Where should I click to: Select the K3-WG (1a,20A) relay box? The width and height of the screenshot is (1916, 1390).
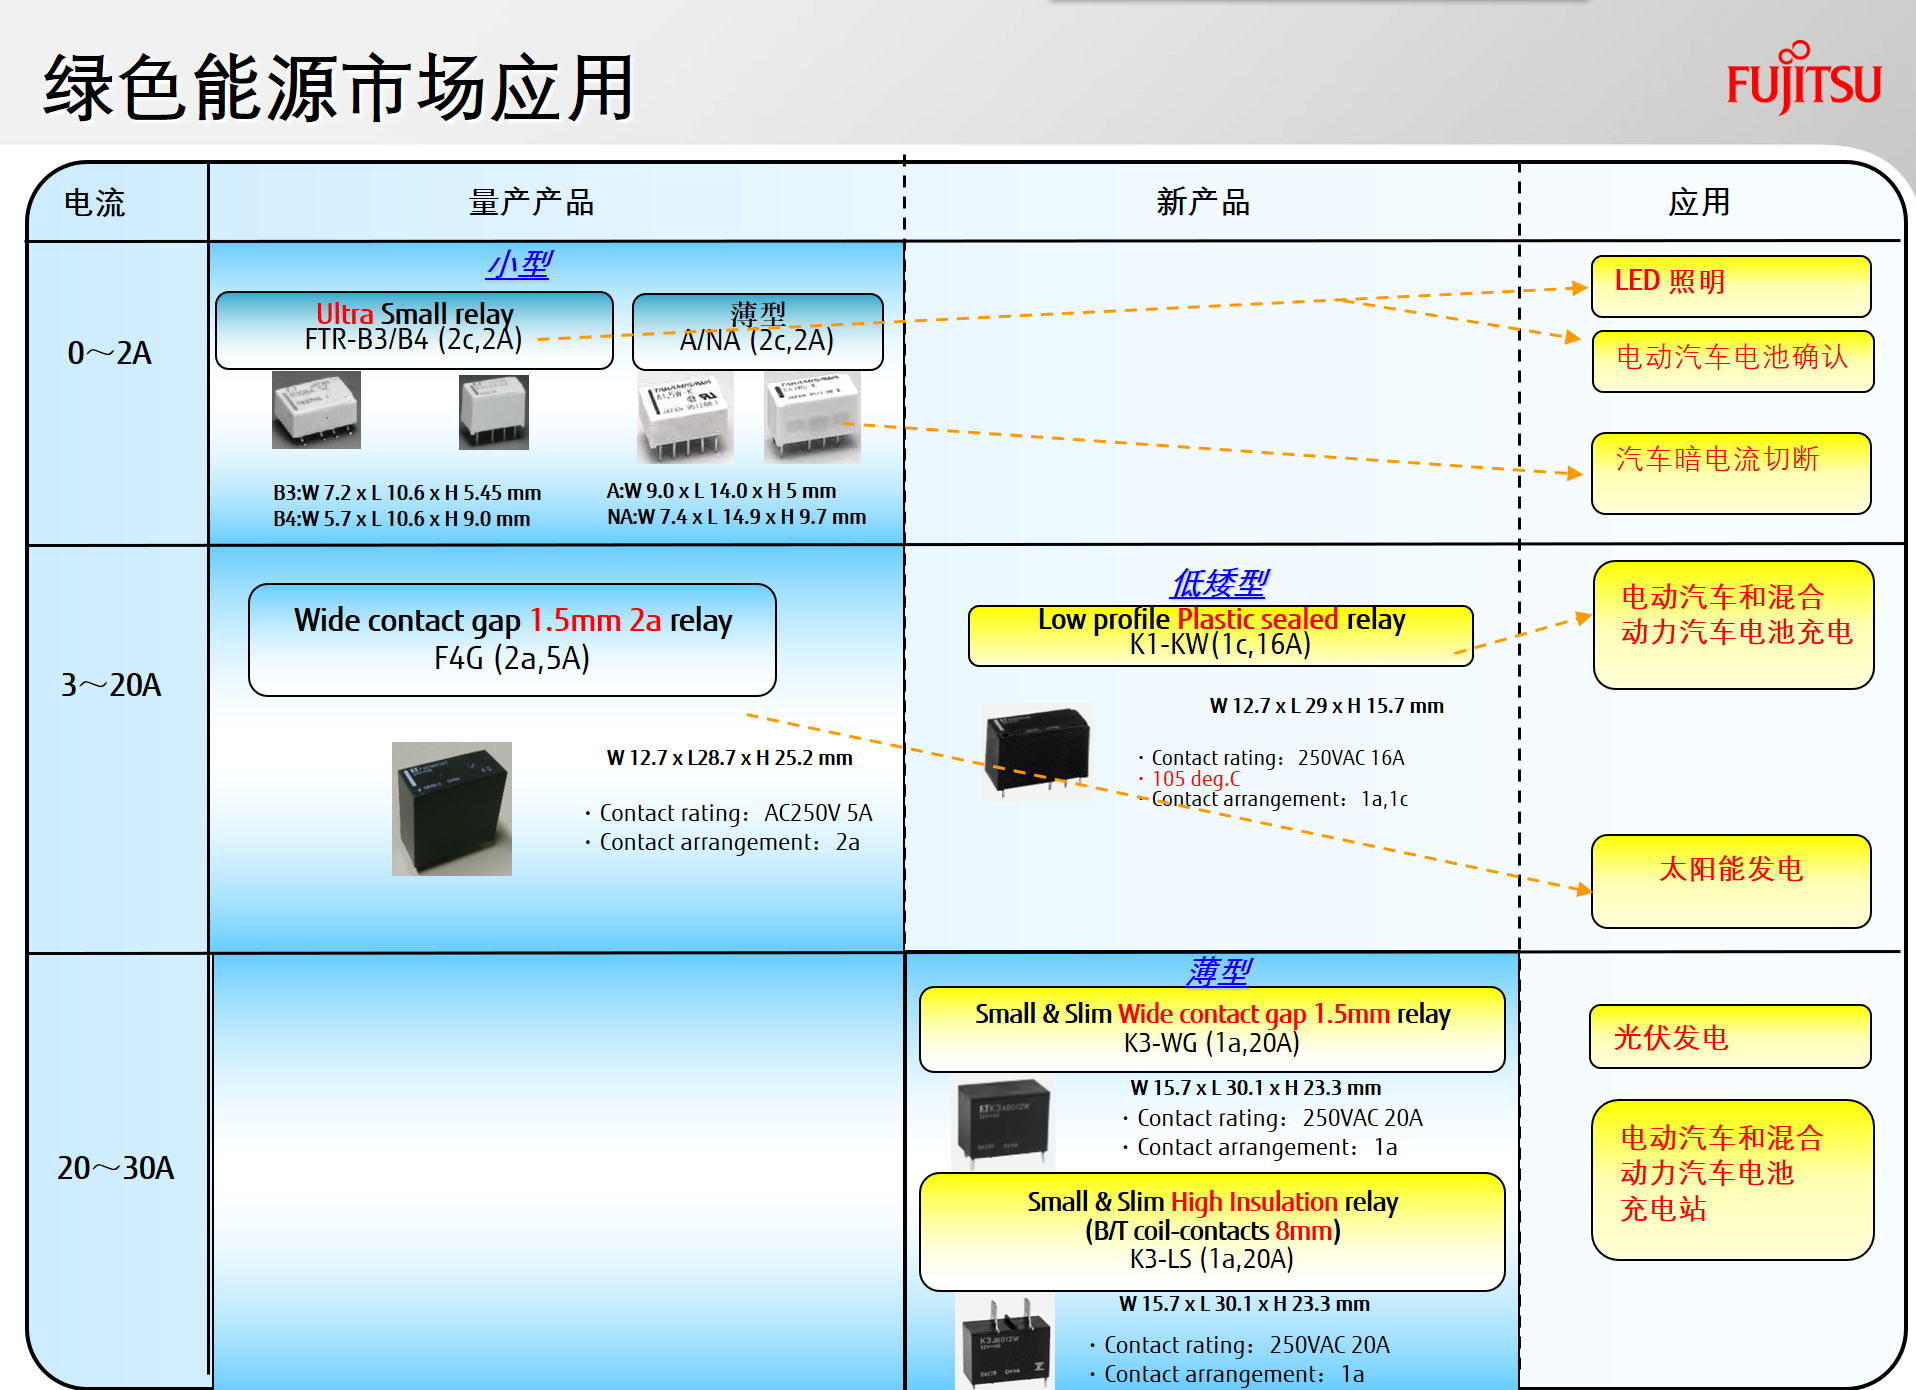pyautogui.click(x=1212, y=1029)
